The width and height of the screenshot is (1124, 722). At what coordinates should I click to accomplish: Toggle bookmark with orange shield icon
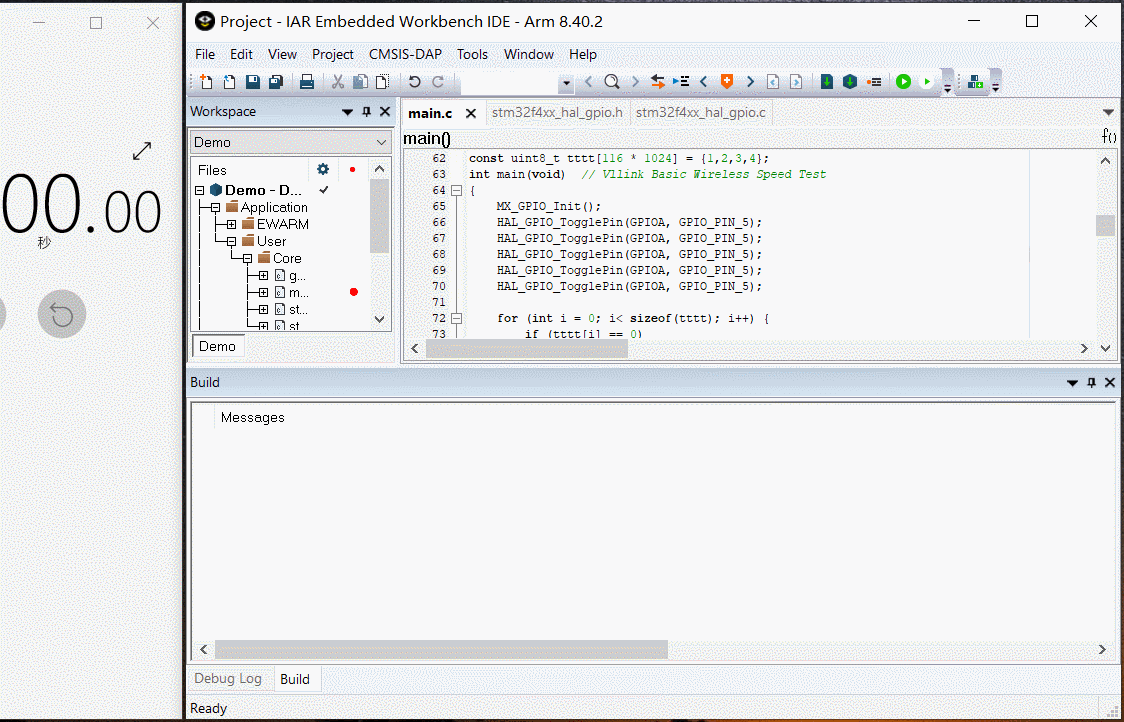pos(727,82)
